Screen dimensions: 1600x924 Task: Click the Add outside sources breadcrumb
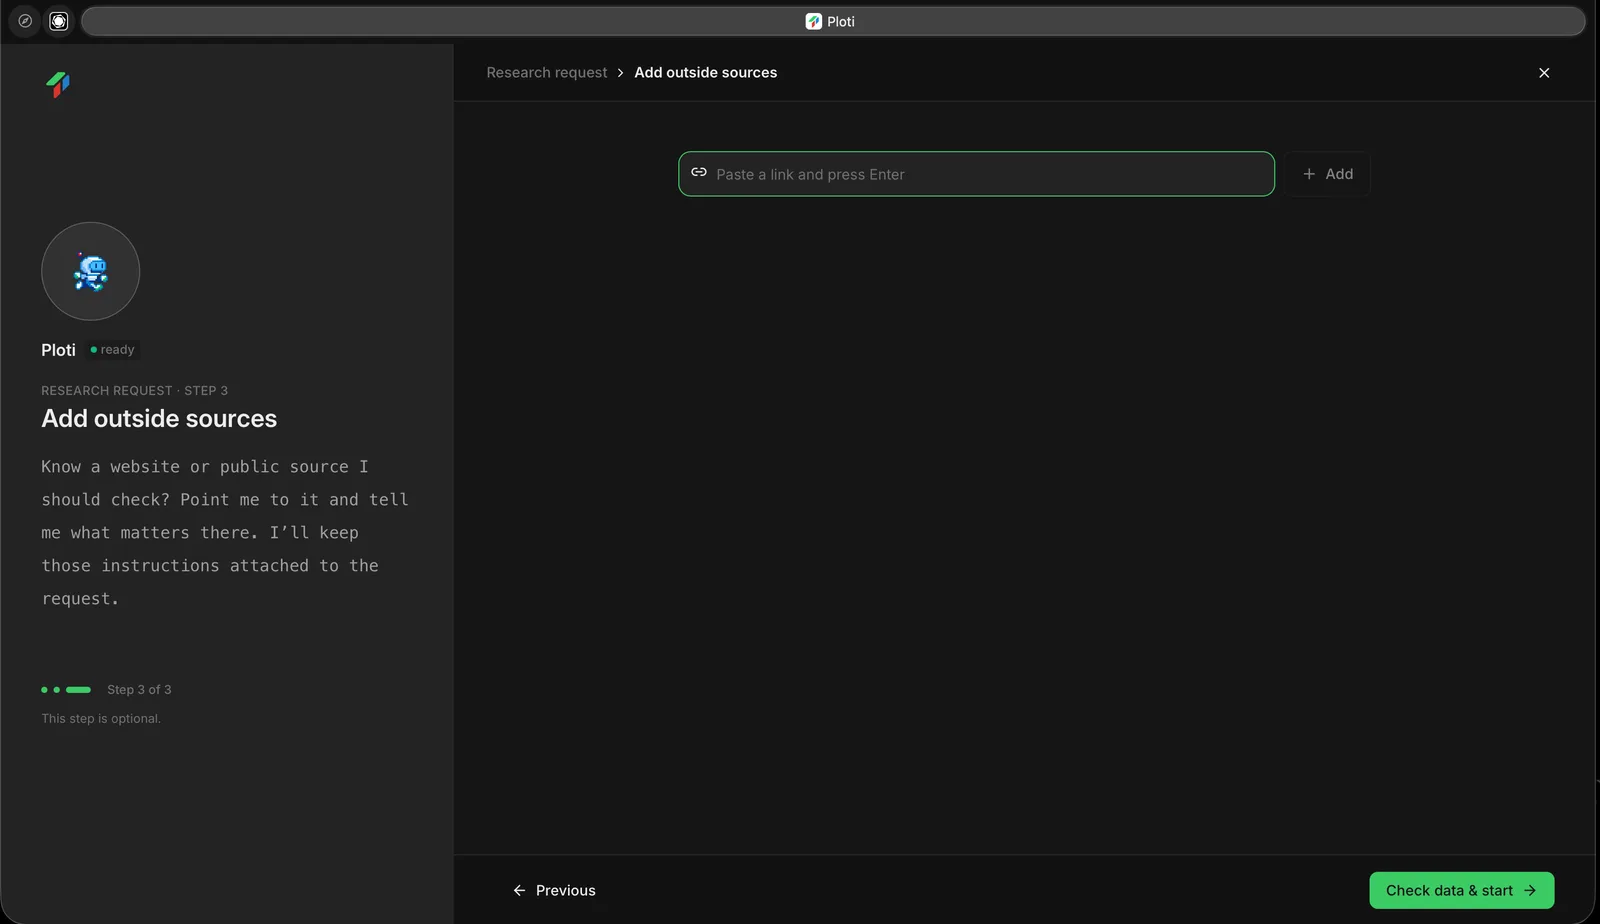point(705,73)
